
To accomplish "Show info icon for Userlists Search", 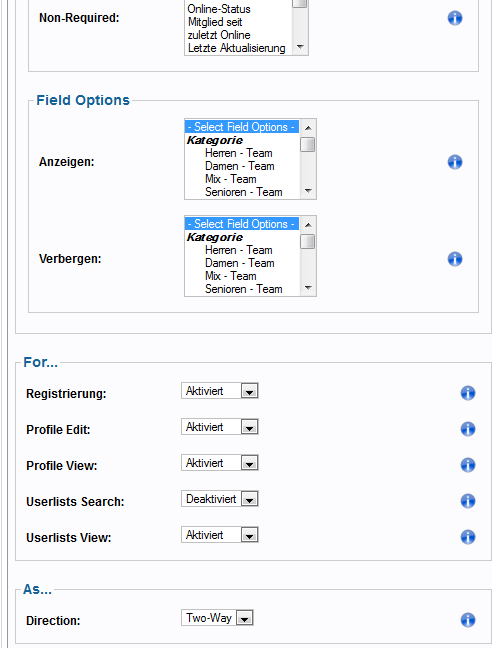I will pos(468,501).
